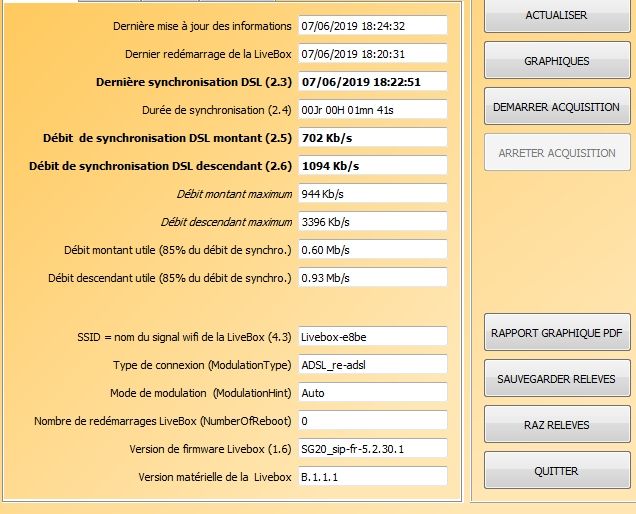Select the 1094 Kb/s downstream sync field
Viewport: 636px width, 514px height.
click(x=373, y=166)
